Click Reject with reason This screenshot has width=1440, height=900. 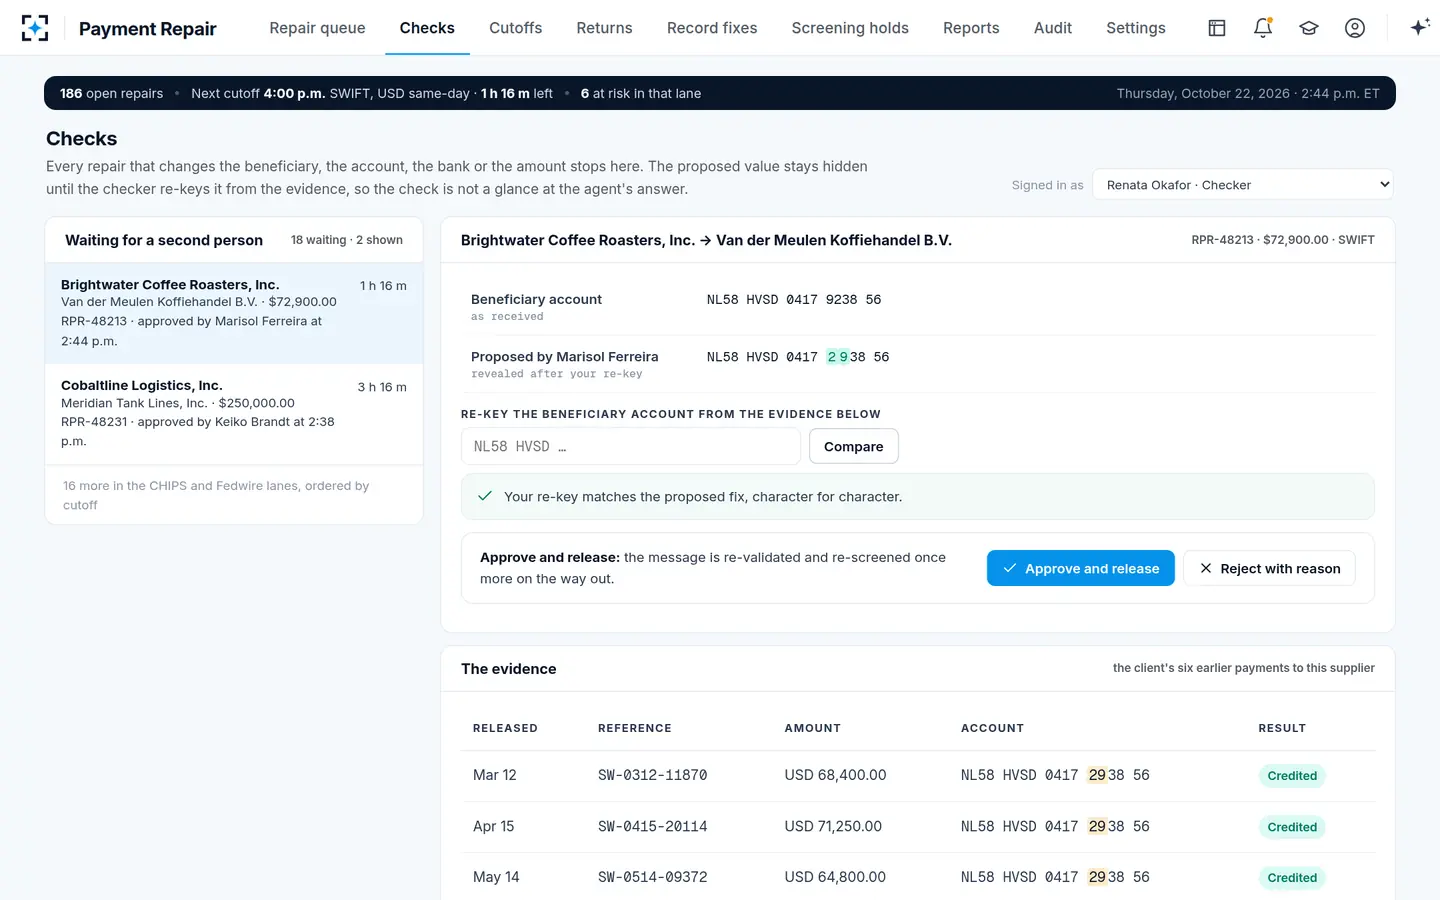click(x=1269, y=568)
